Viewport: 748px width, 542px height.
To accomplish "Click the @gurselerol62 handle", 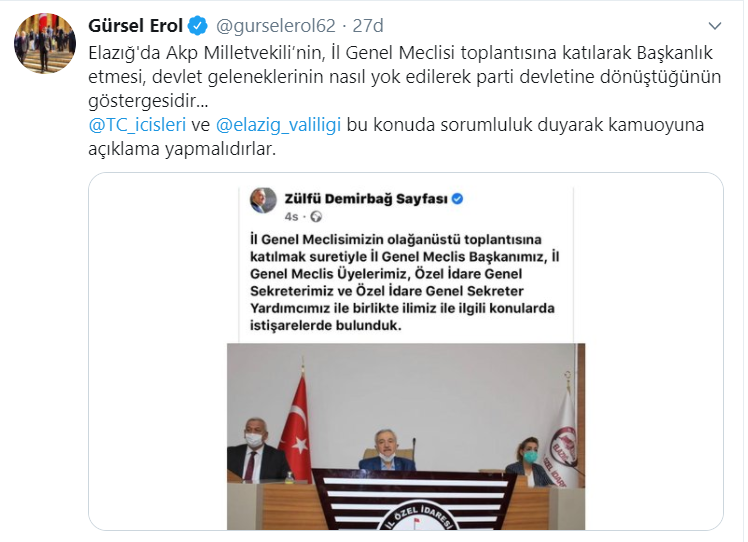I will 276,26.
